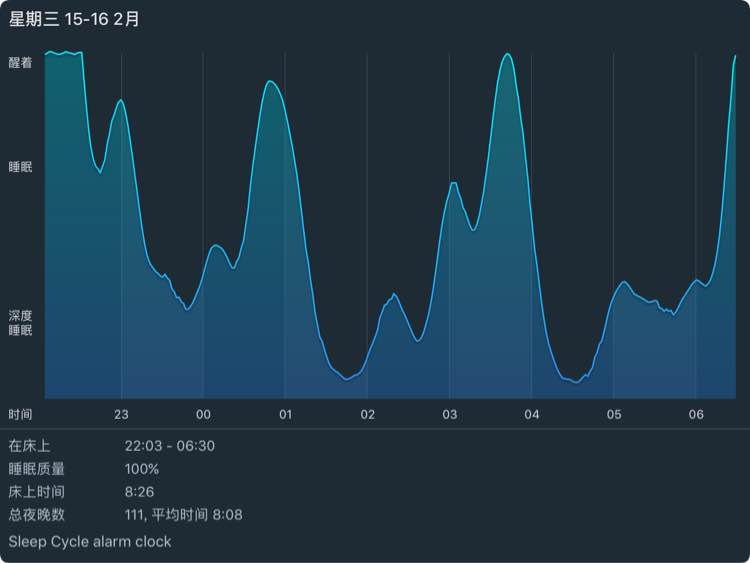Click the 'Sleep Cycle alarm clock' text

tap(90, 541)
